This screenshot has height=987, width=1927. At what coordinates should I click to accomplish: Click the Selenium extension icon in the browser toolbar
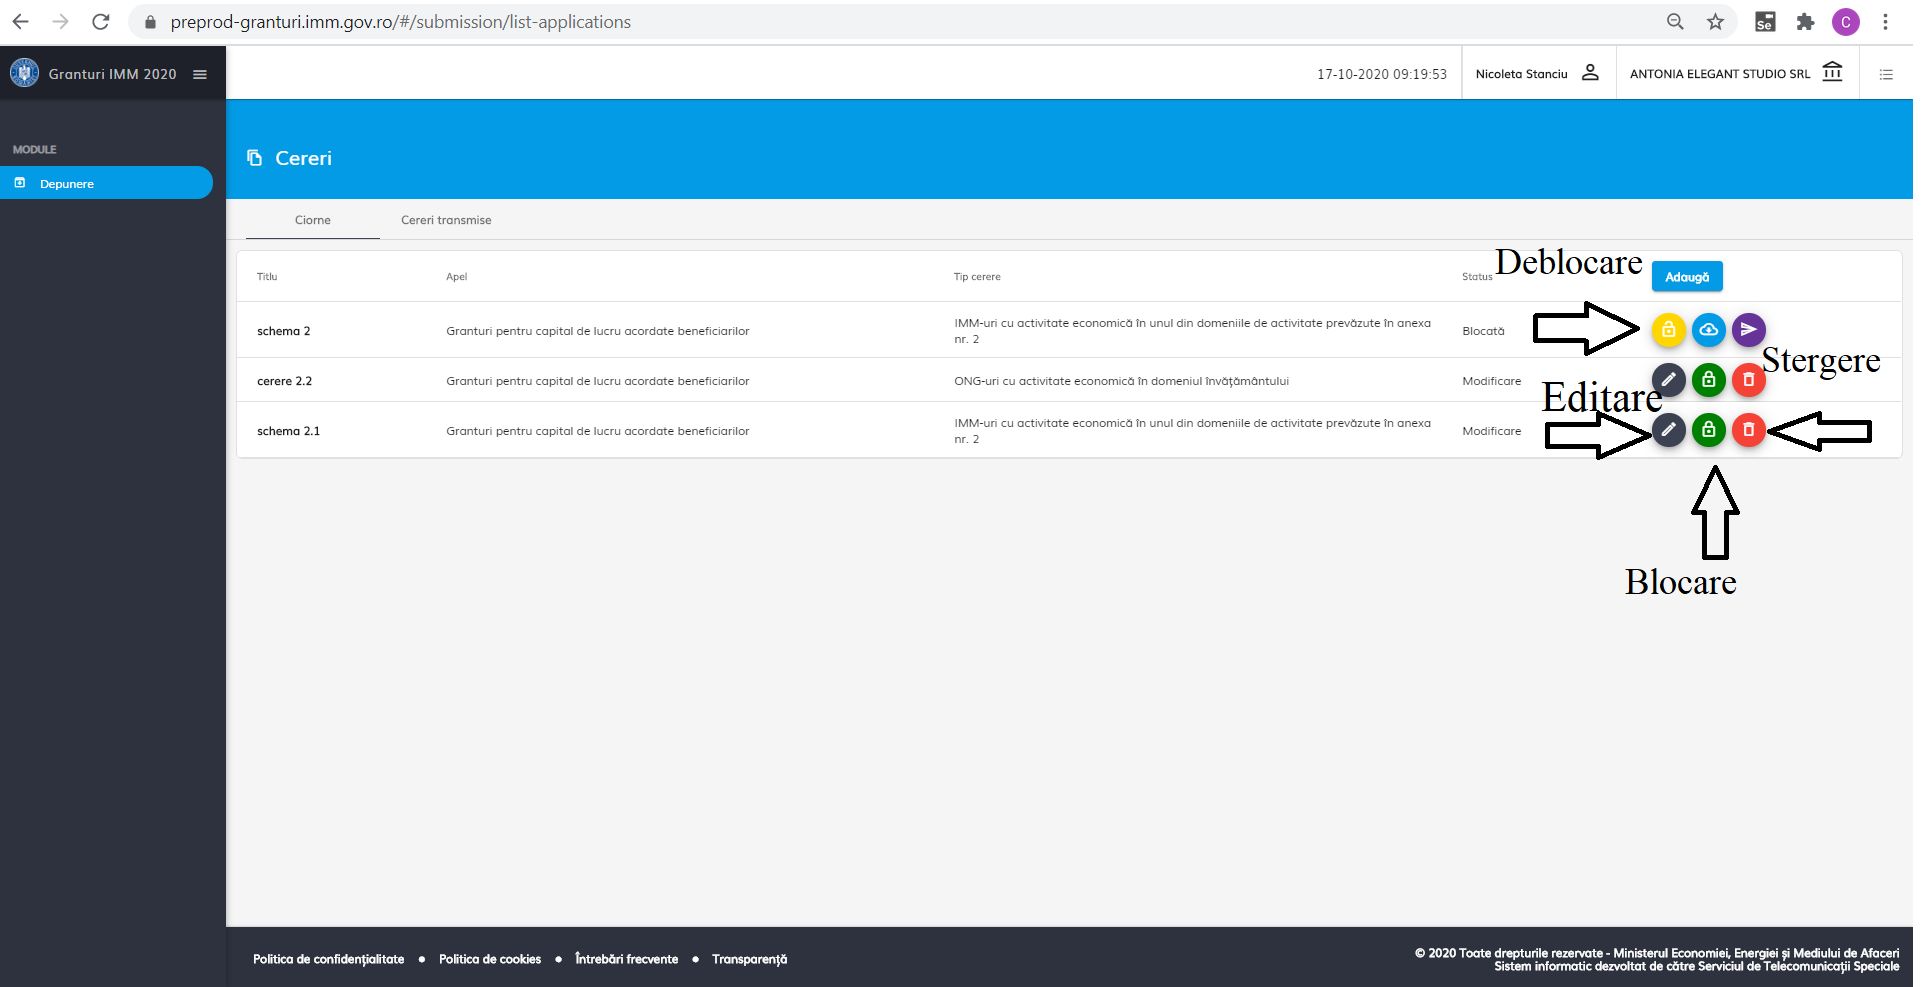pyautogui.click(x=1765, y=22)
